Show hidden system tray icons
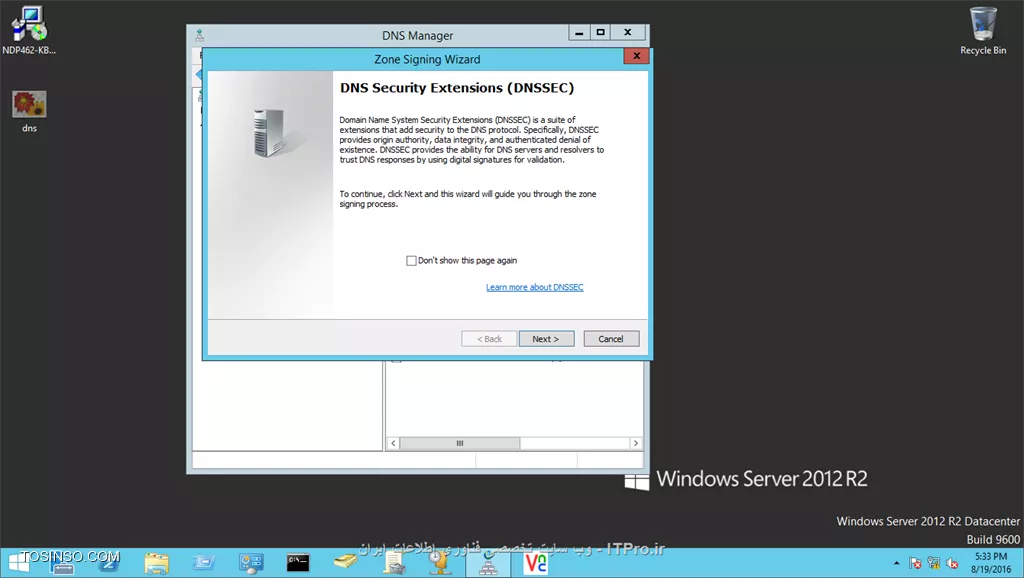Screen dimensions: 1024x578 897,563
